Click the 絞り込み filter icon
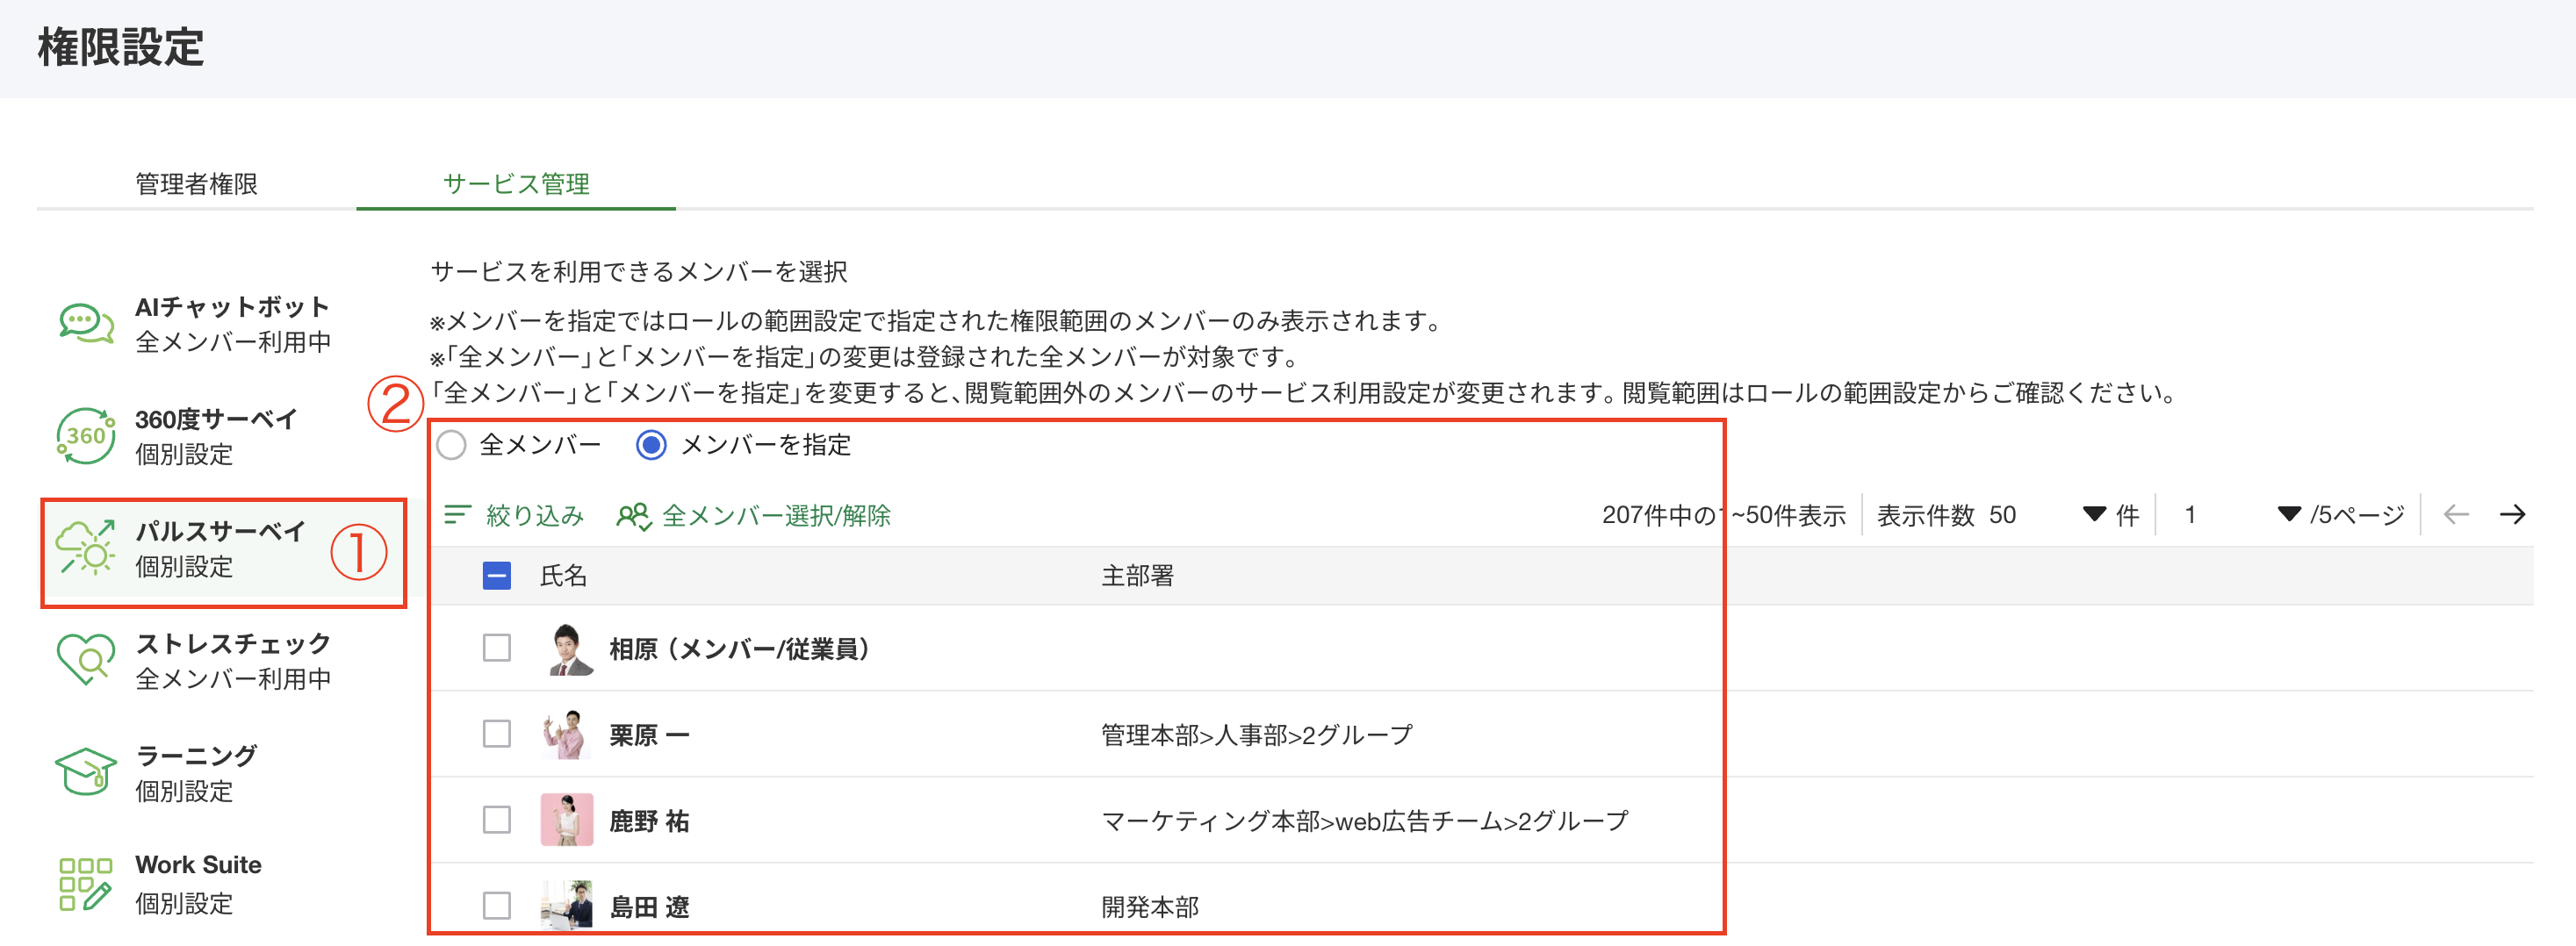Image resolution: width=2576 pixels, height=946 pixels. click(457, 515)
